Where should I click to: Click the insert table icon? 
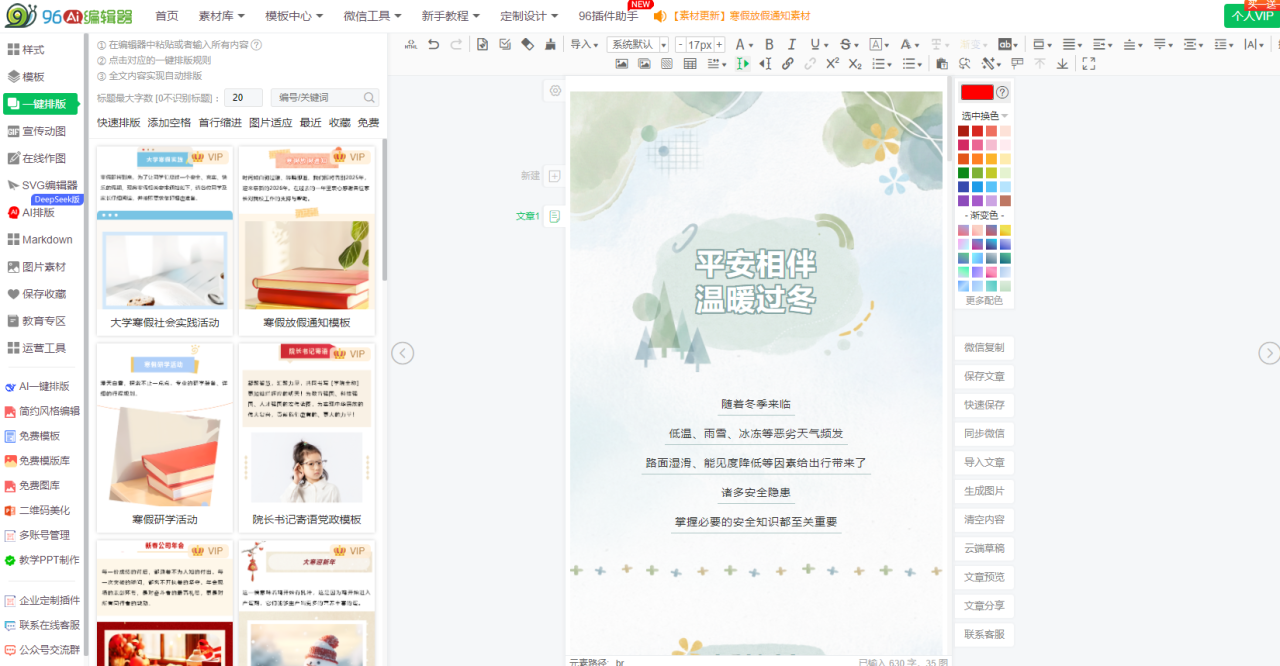(690, 64)
